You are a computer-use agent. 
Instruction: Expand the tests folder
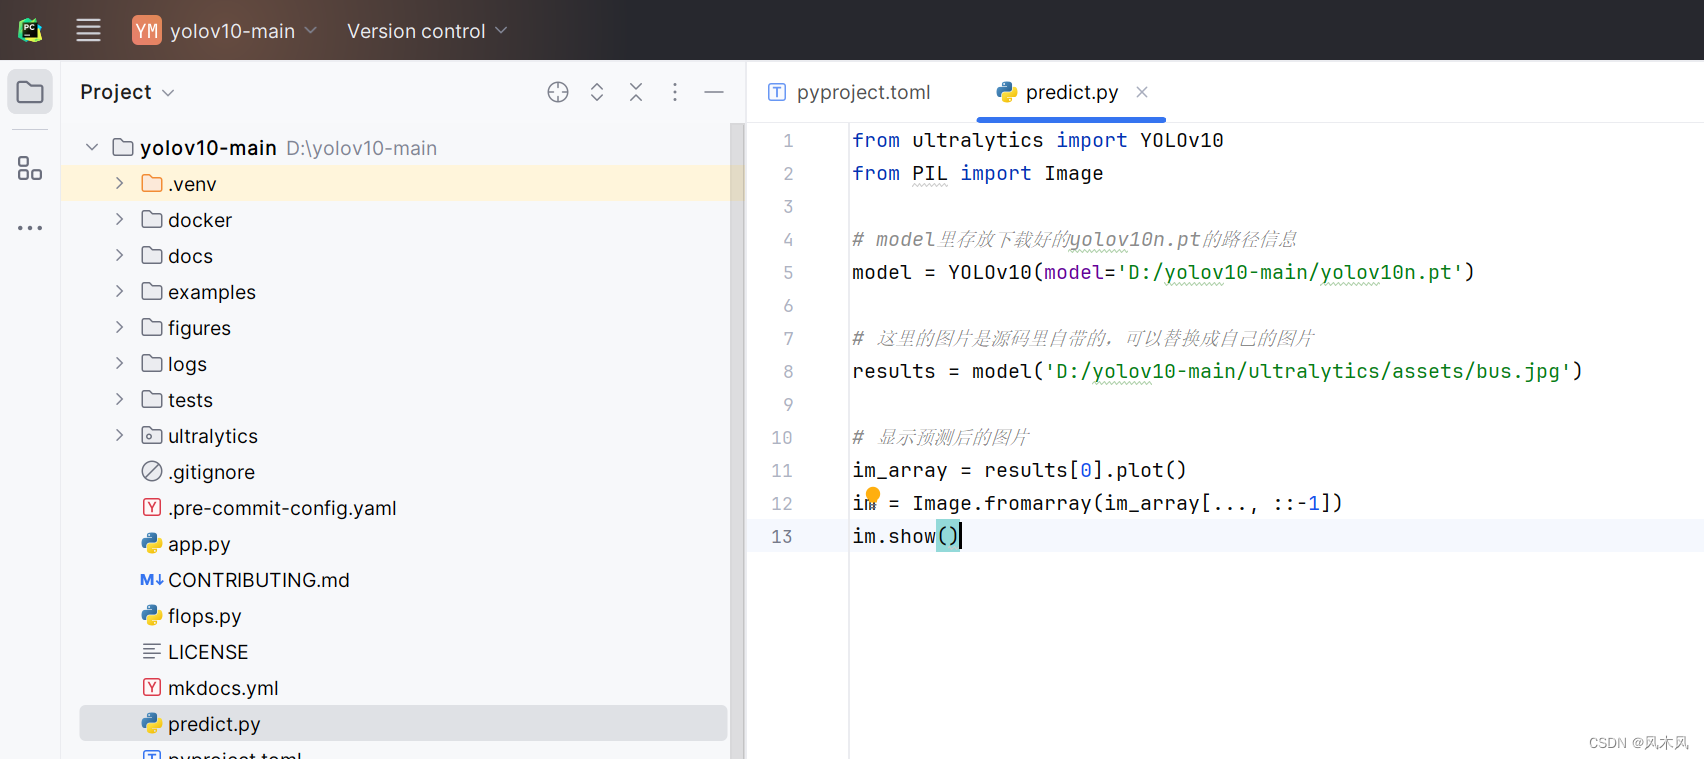(119, 400)
